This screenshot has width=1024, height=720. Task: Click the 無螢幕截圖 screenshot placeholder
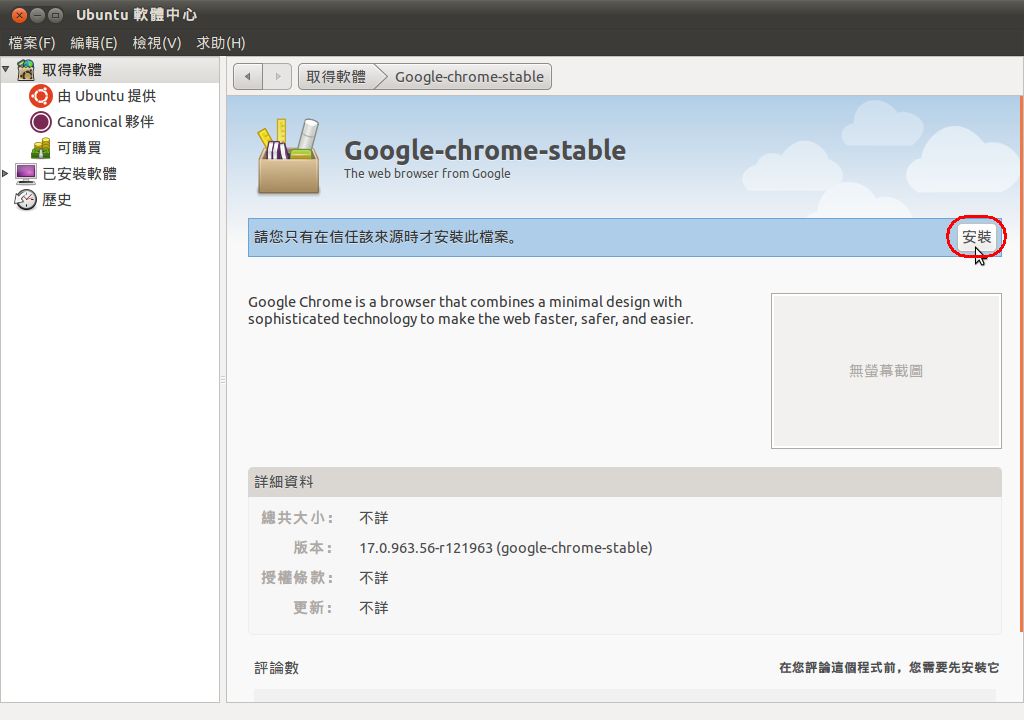click(x=886, y=370)
